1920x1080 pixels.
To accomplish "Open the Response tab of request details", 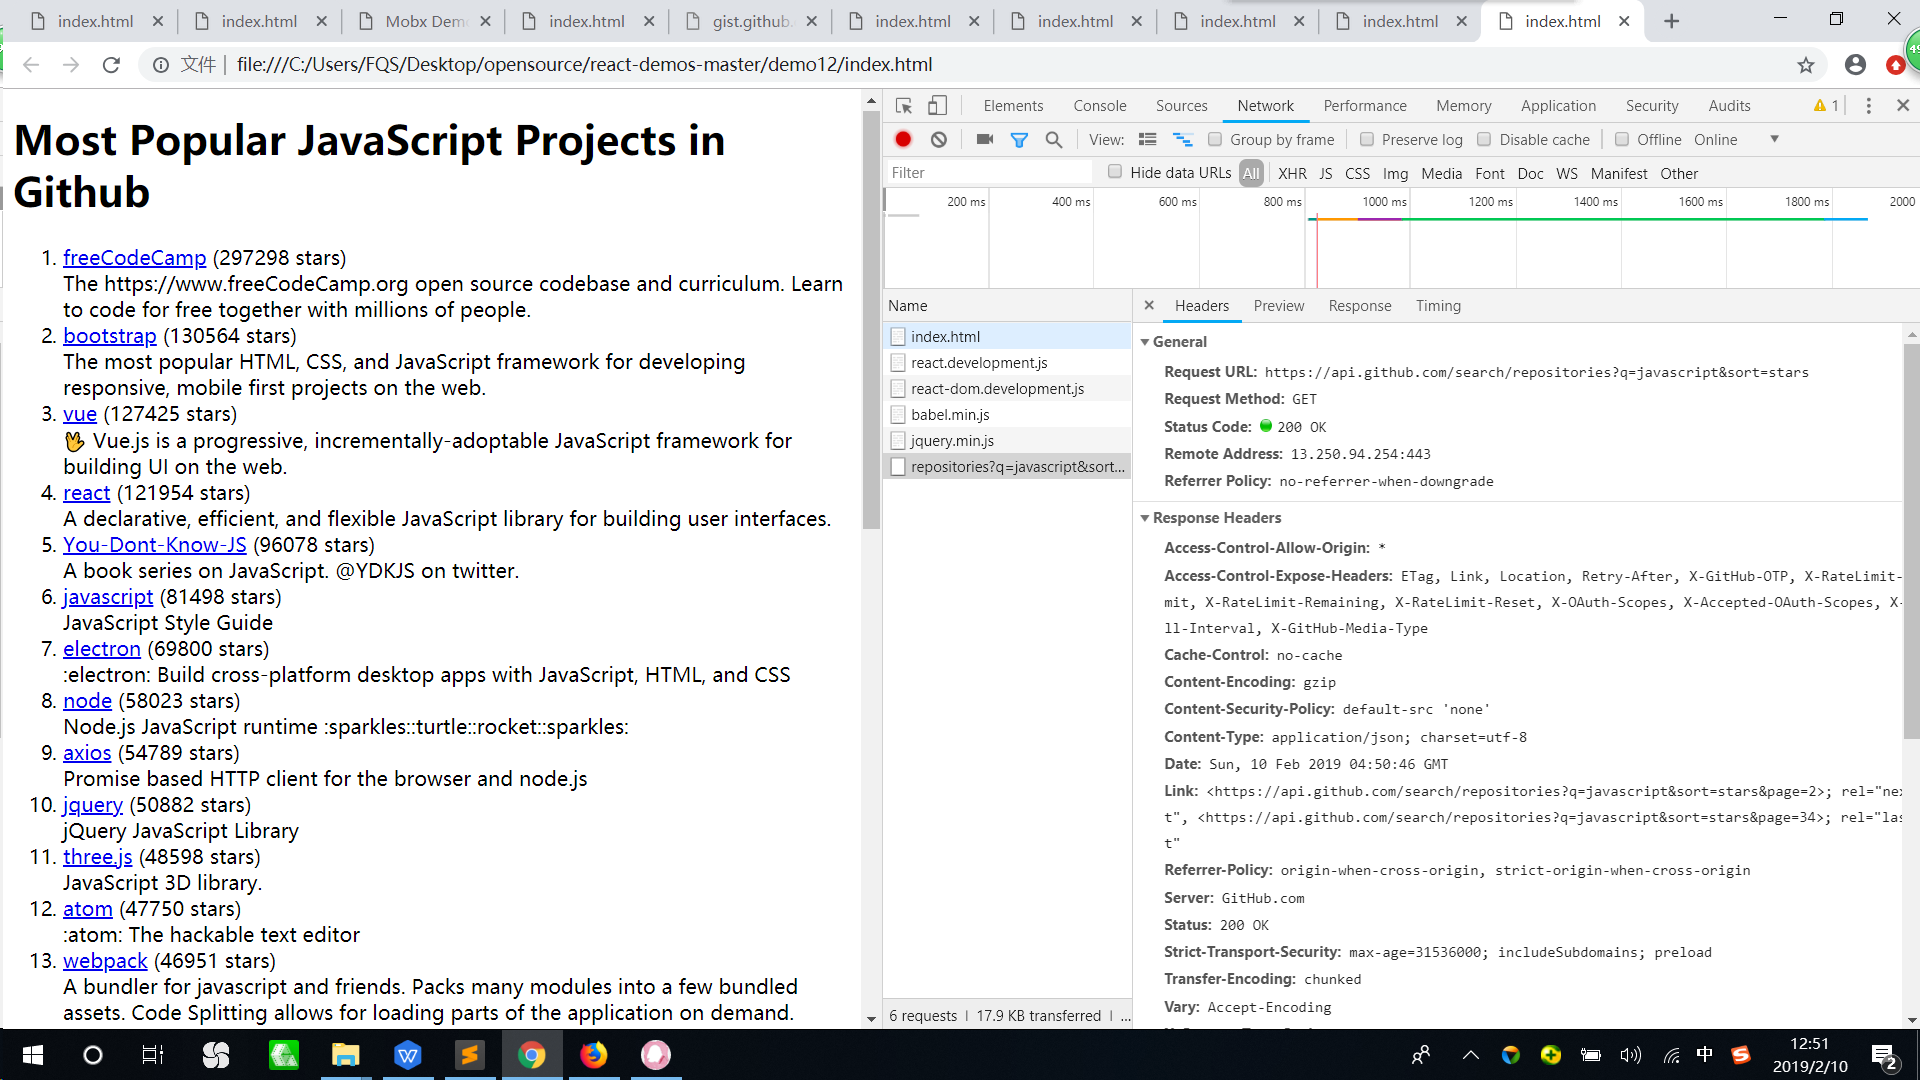I will pos(1360,306).
